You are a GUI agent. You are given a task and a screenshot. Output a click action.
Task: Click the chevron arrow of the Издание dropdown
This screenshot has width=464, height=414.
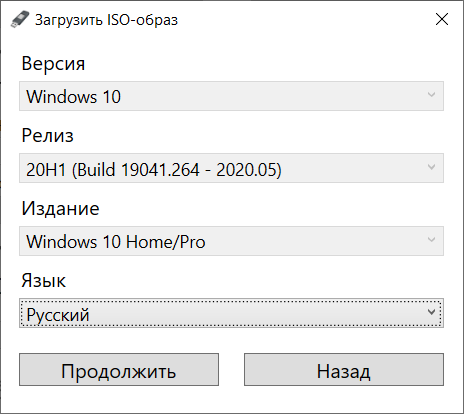point(431,239)
